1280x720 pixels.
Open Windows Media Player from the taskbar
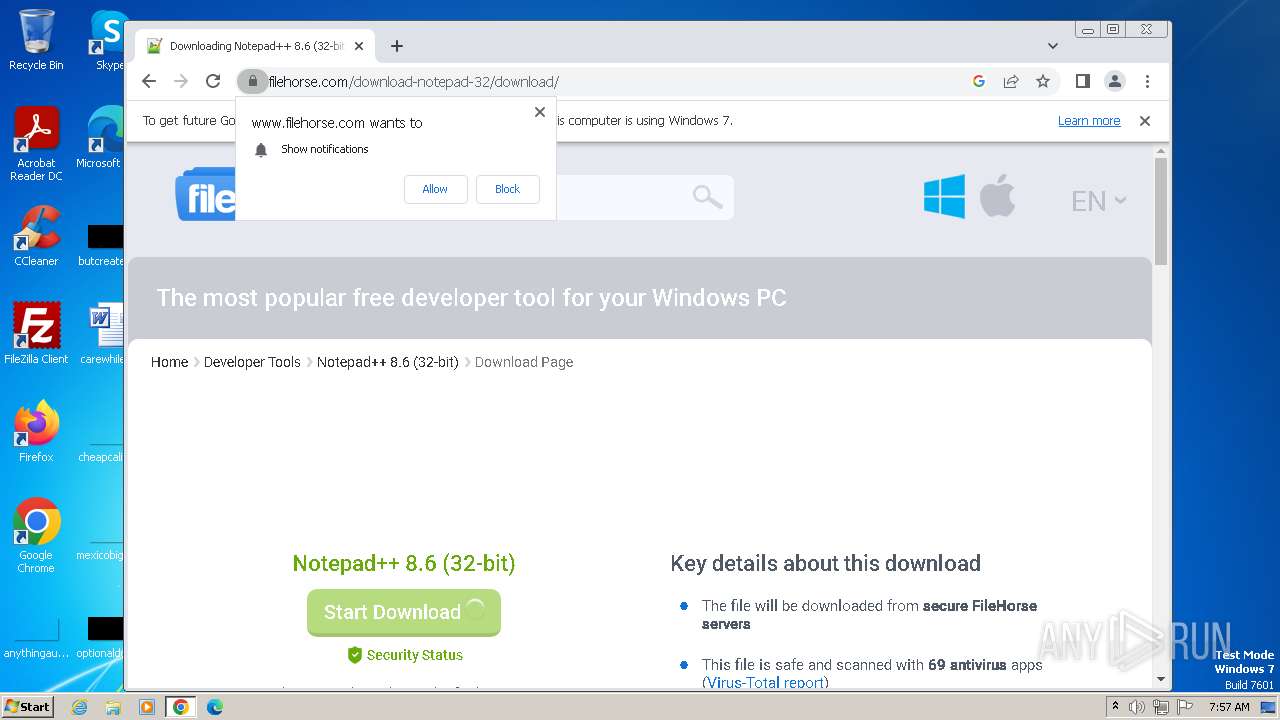click(x=146, y=707)
